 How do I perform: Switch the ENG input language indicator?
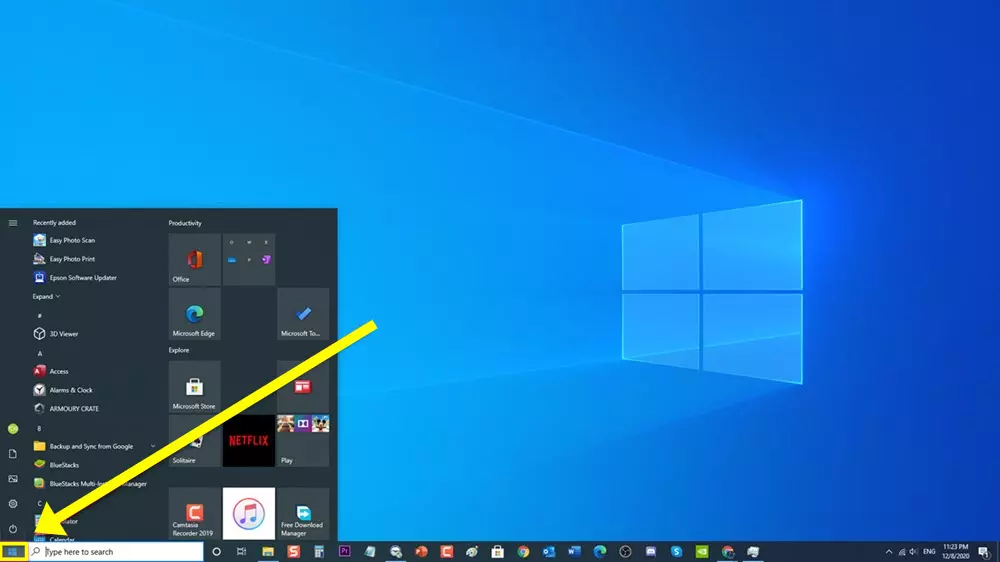point(929,552)
